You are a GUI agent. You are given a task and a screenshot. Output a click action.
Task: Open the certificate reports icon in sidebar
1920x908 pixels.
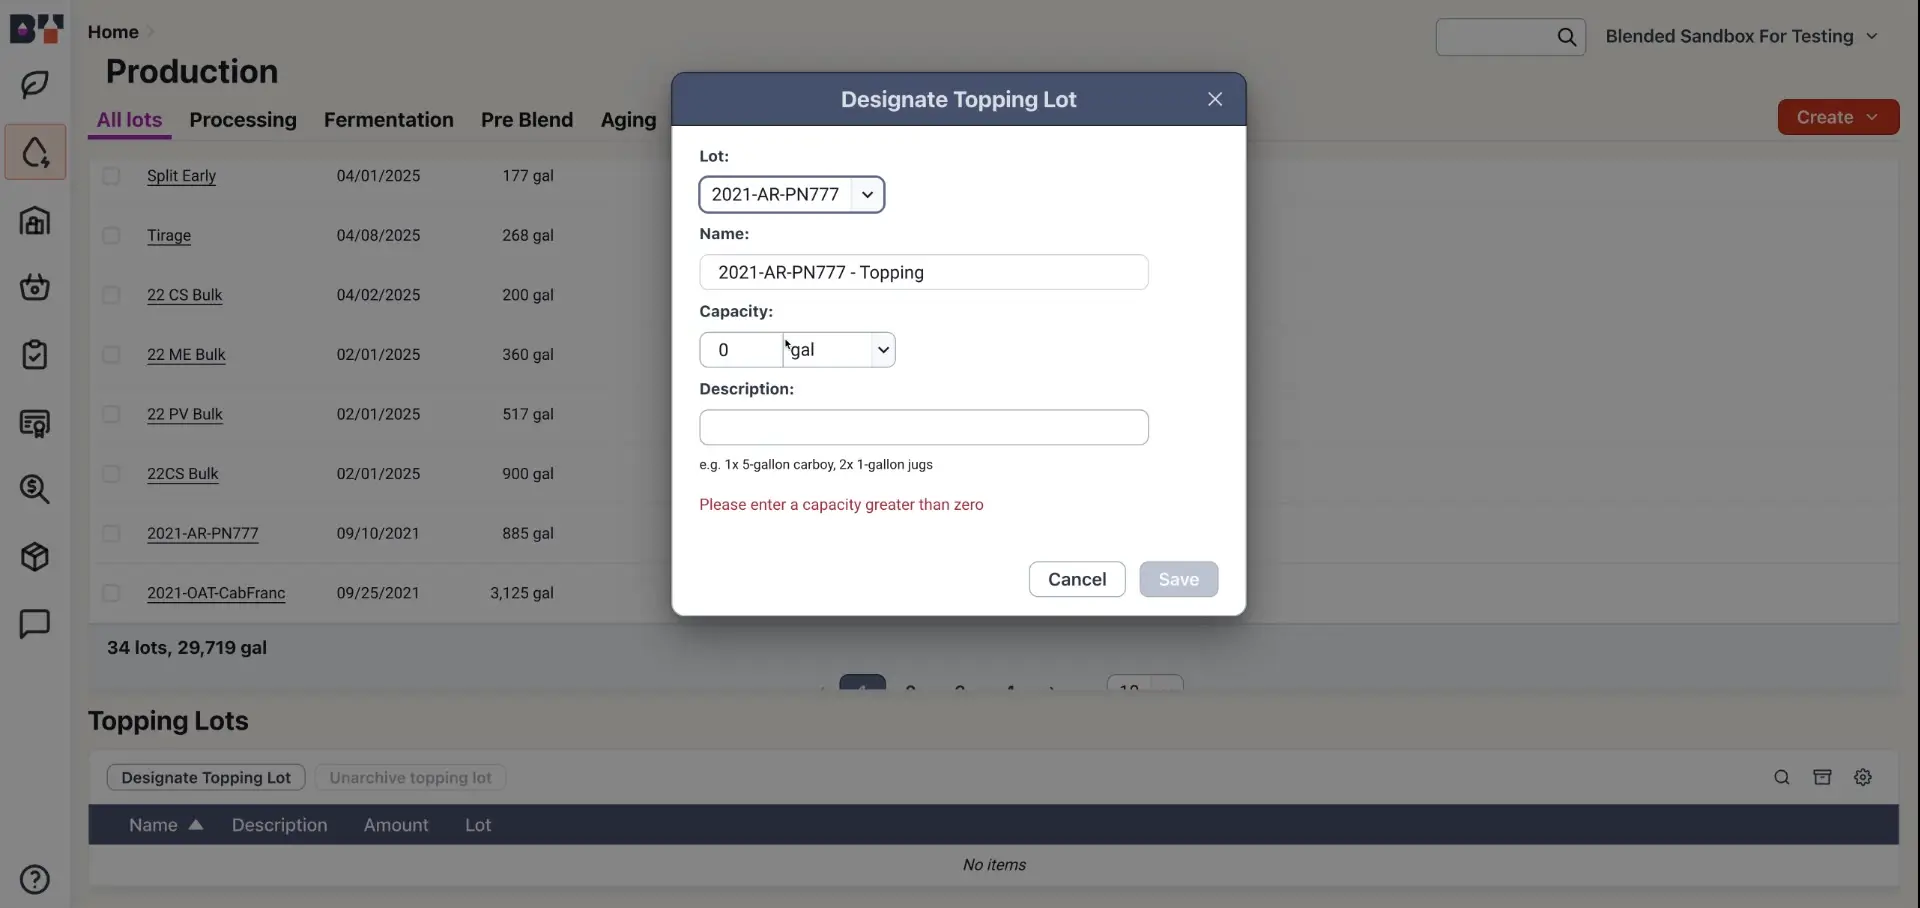pyautogui.click(x=35, y=423)
